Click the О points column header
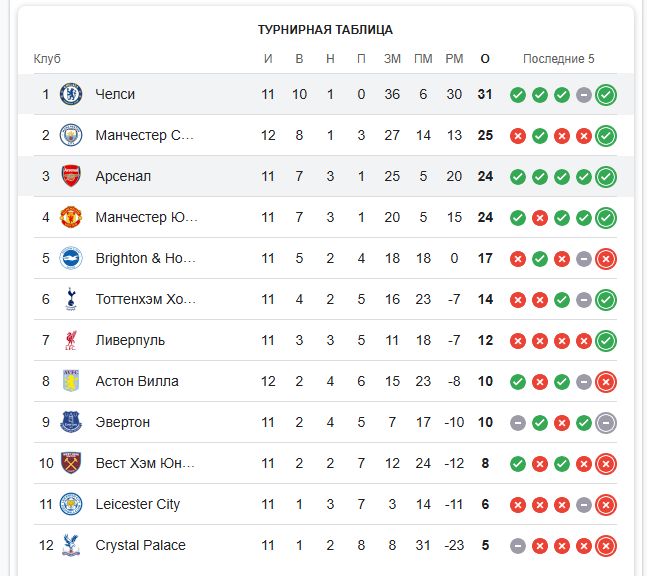The image size is (647, 576). (485, 59)
